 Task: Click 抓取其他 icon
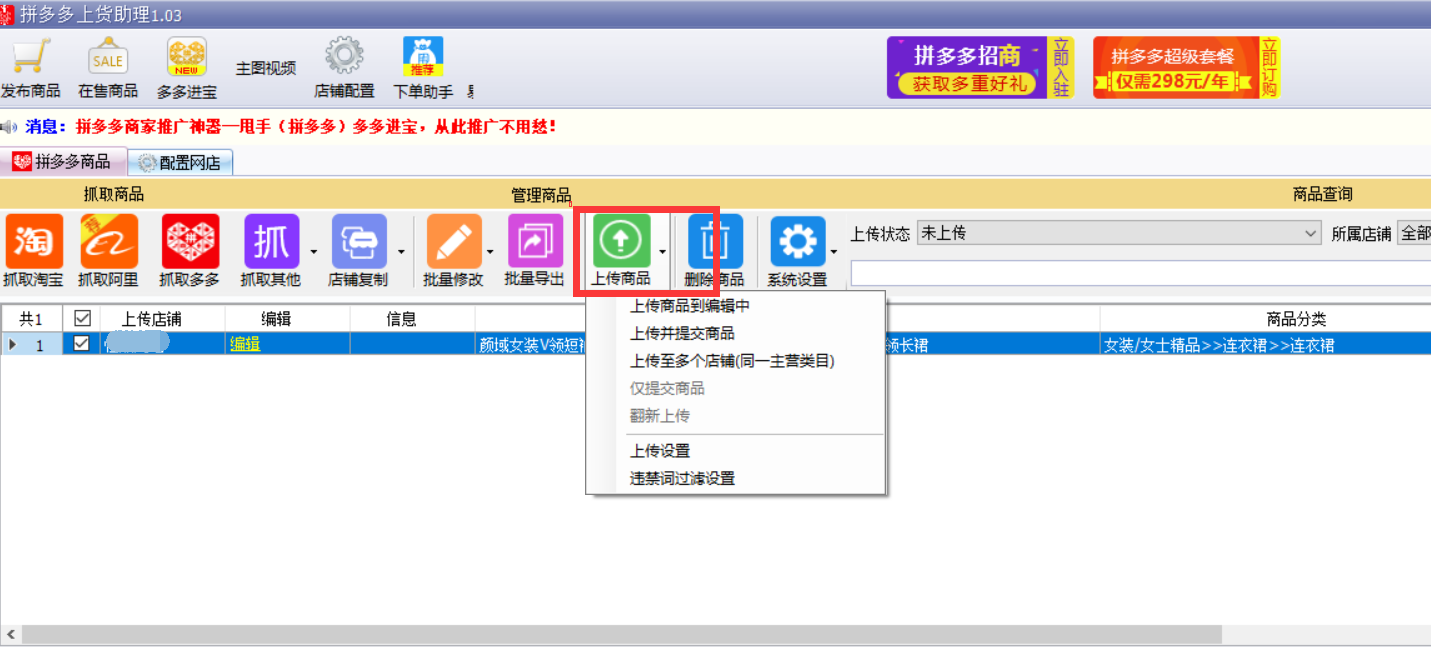click(x=272, y=242)
